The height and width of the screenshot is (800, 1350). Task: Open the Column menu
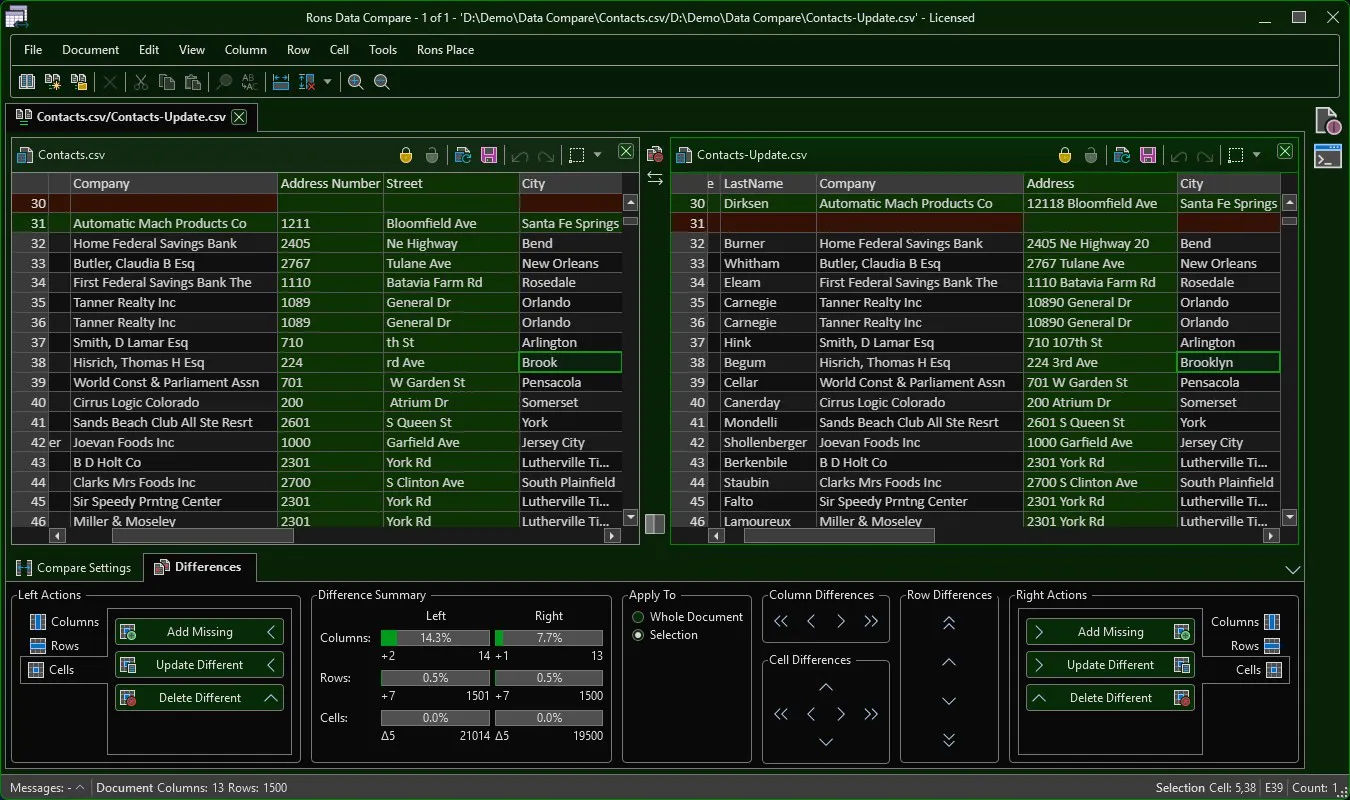(245, 50)
